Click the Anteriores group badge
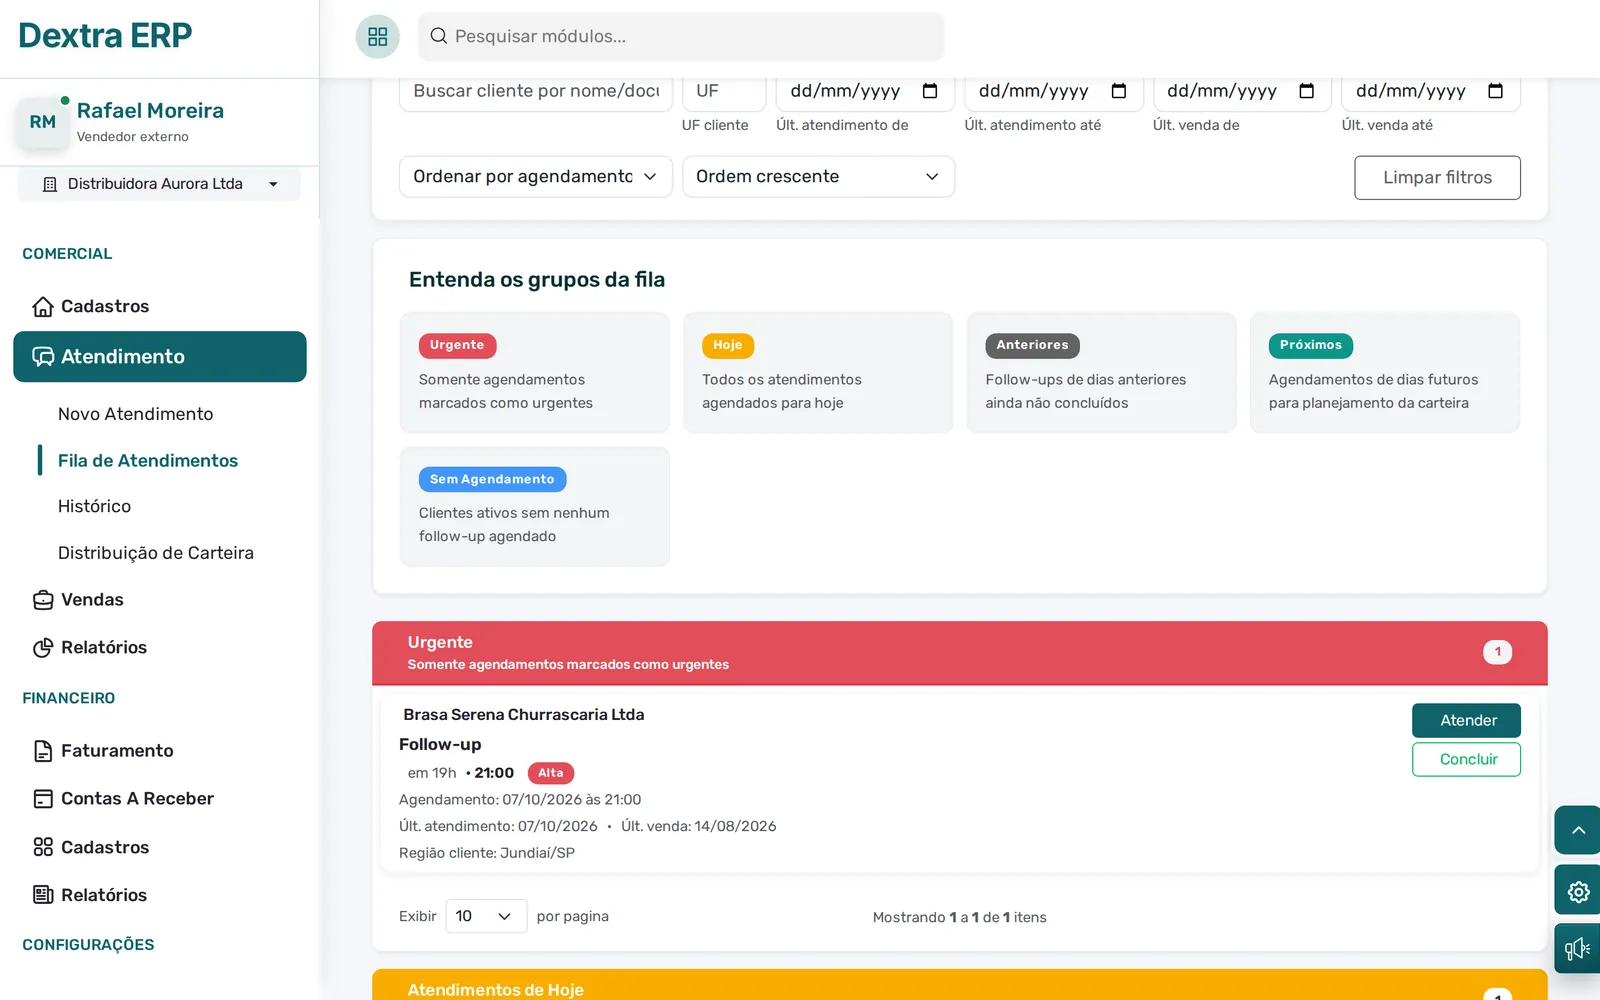The image size is (1600, 1000). (x=1032, y=345)
